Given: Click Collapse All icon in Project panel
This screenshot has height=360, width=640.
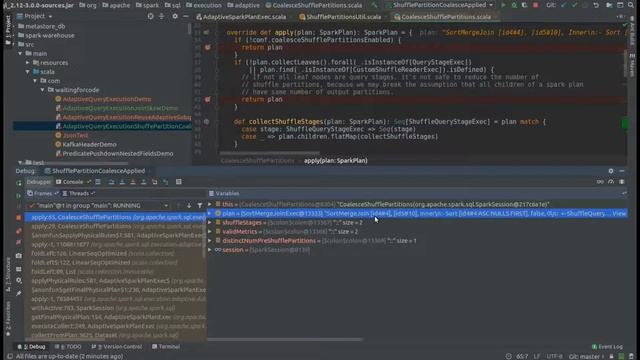Looking at the screenshot, I should tap(162, 16).
